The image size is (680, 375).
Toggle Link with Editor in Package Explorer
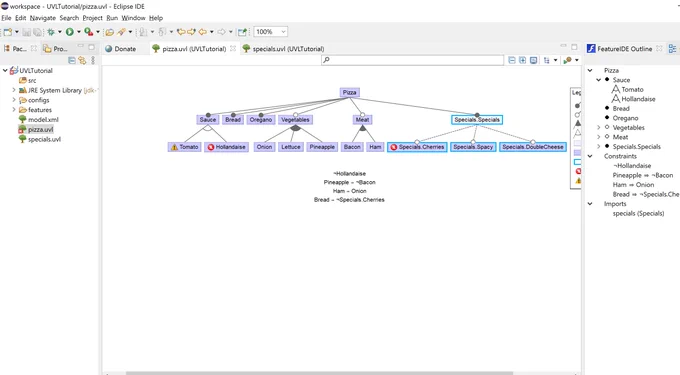click(x=82, y=60)
